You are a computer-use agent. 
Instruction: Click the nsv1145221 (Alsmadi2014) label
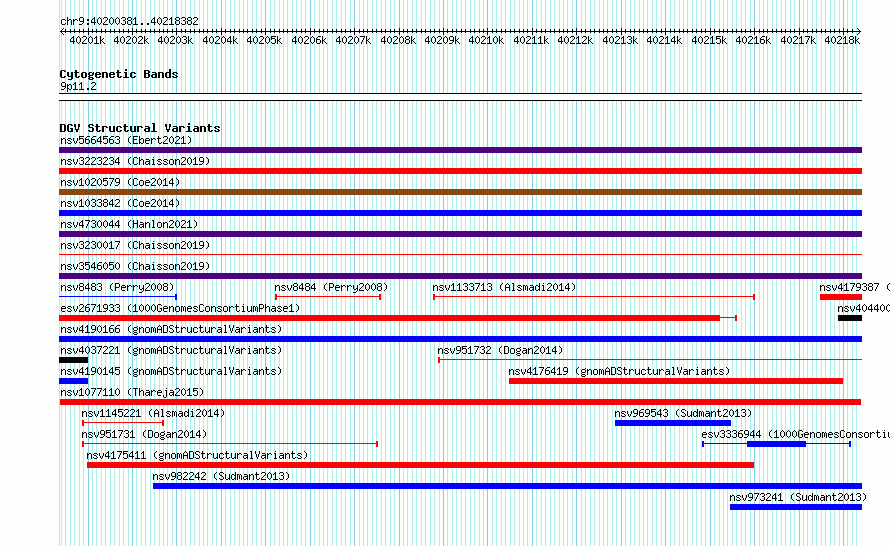[153, 413]
